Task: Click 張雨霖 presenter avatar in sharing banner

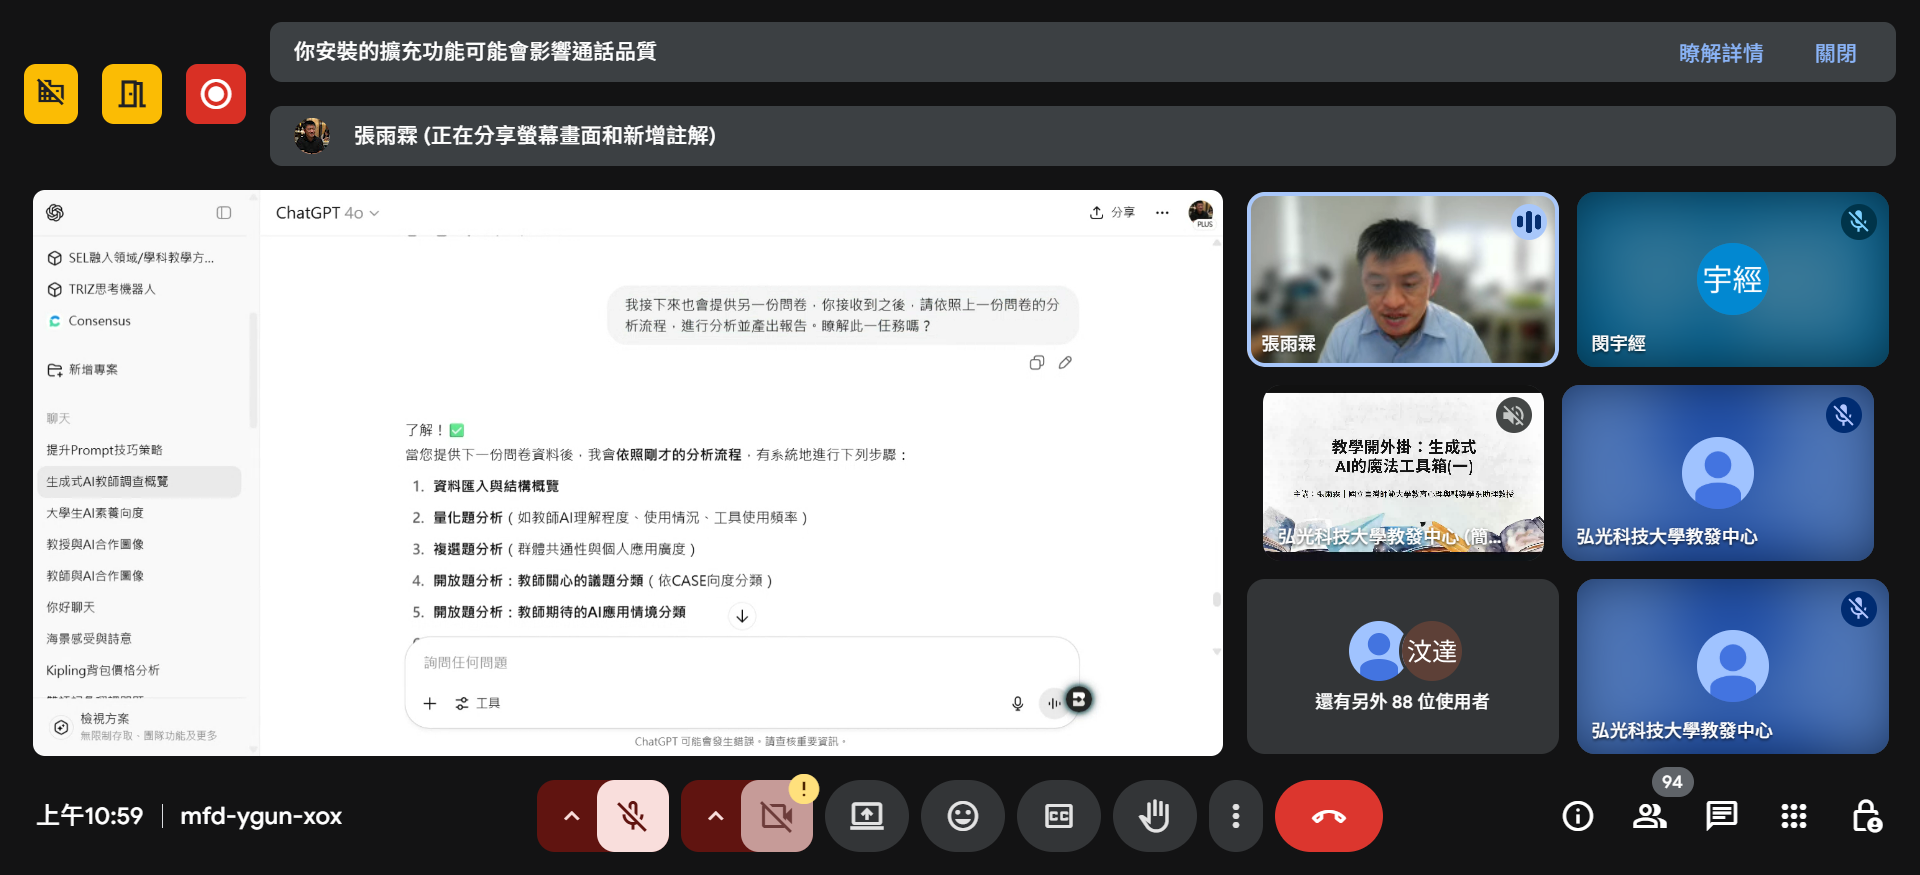Action: [312, 135]
